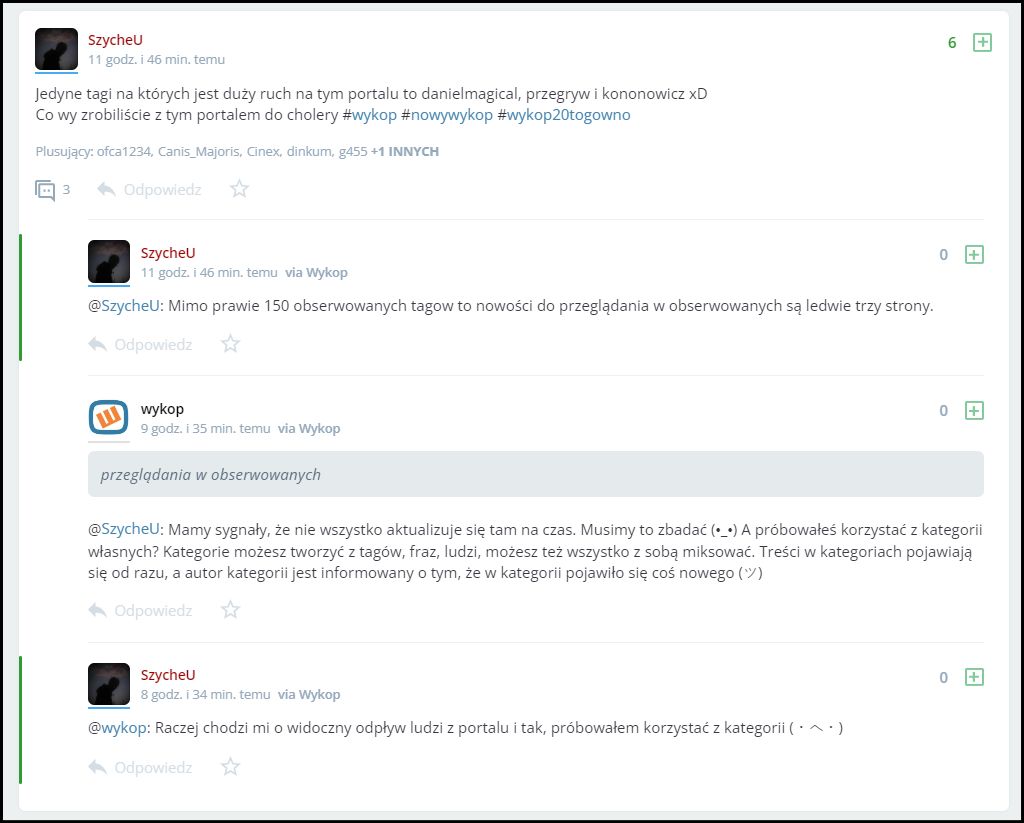
Task: Upvote SzycheU's last reply about odpływ ludzi
Action: tap(974, 677)
